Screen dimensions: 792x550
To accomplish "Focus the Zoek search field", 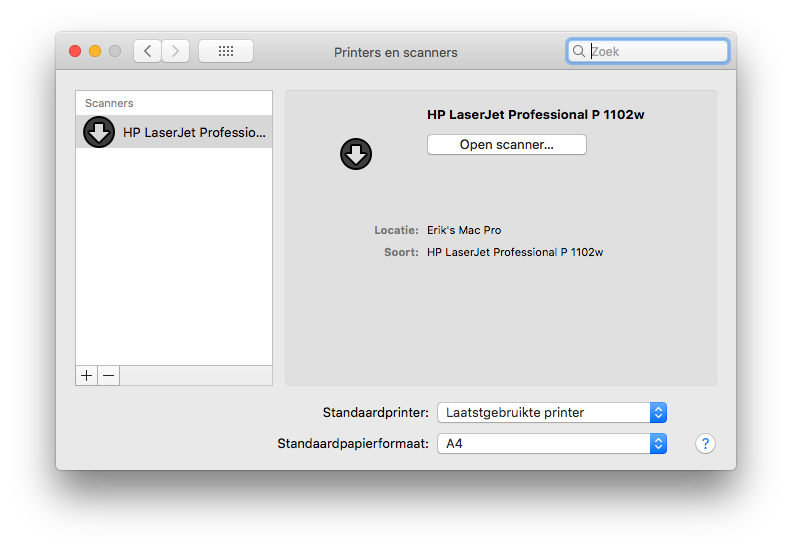I will (x=648, y=51).
